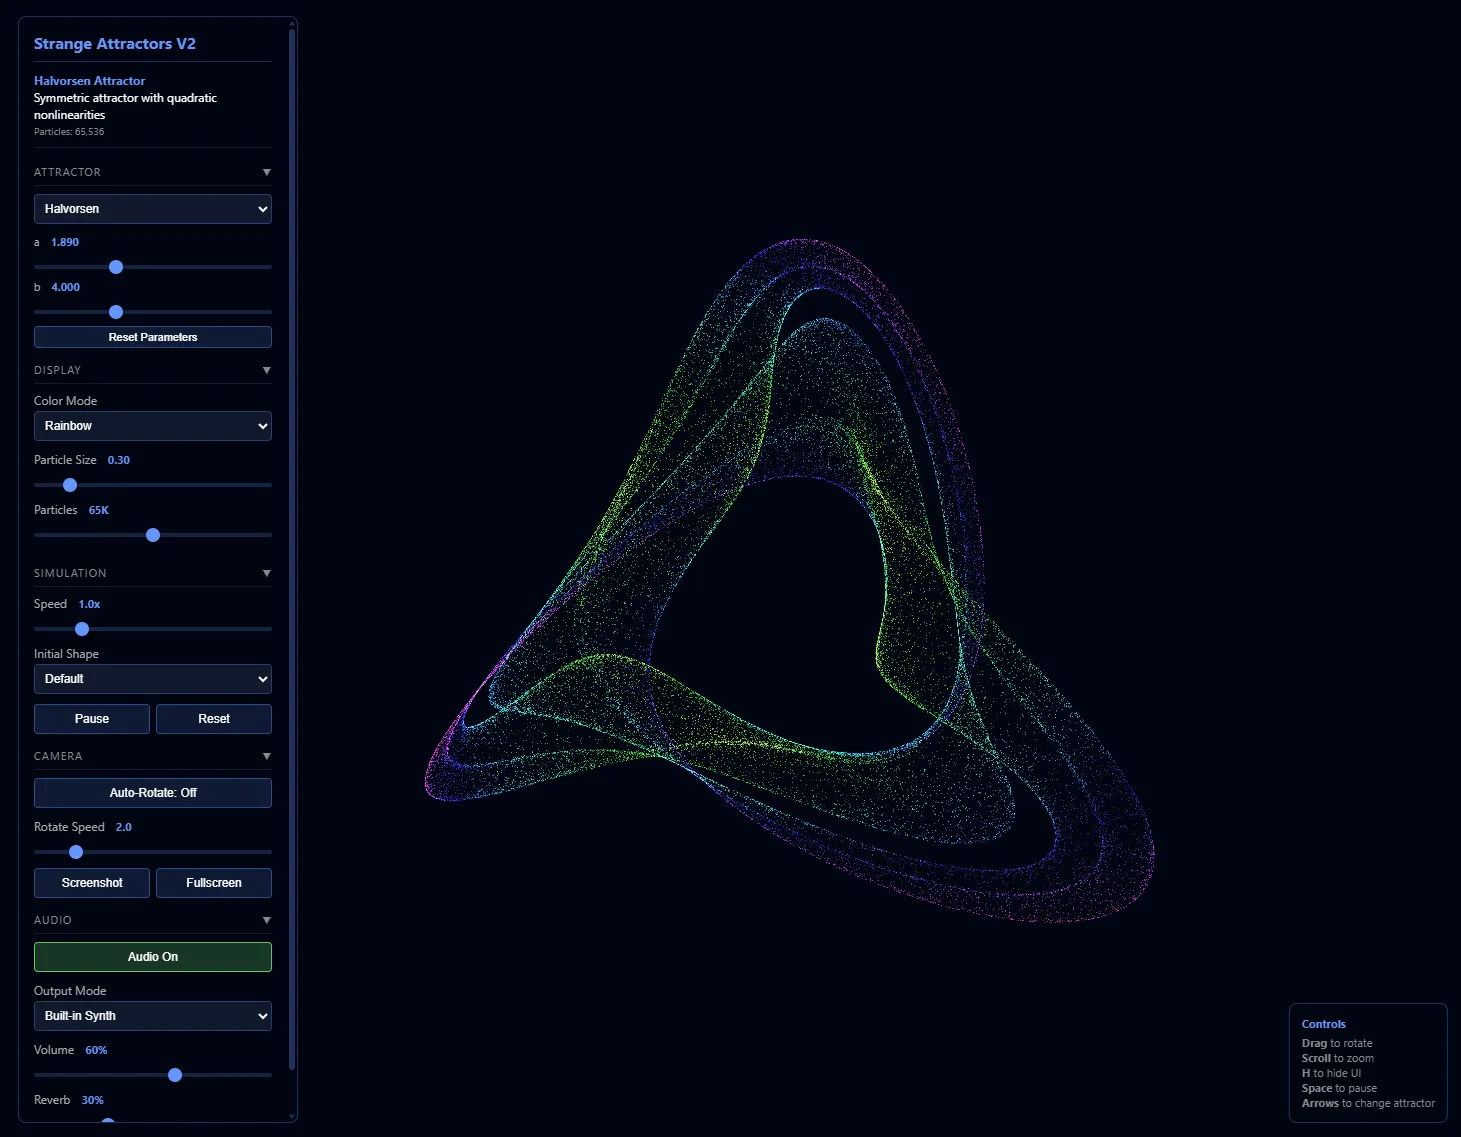This screenshot has width=1461, height=1137.
Task: Collapse the AUDIO section
Action: pos(266,919)
